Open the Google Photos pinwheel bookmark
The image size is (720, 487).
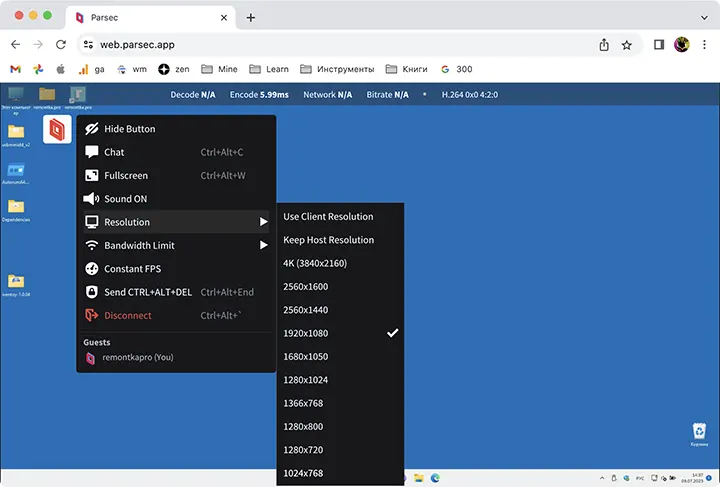click(x=38, y=69)
